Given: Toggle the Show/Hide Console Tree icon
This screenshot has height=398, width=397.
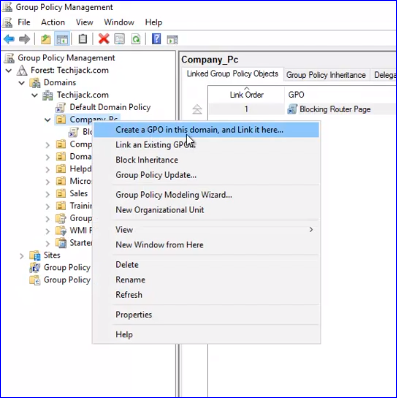Looking at the screenshot, I should pos(62,39).
